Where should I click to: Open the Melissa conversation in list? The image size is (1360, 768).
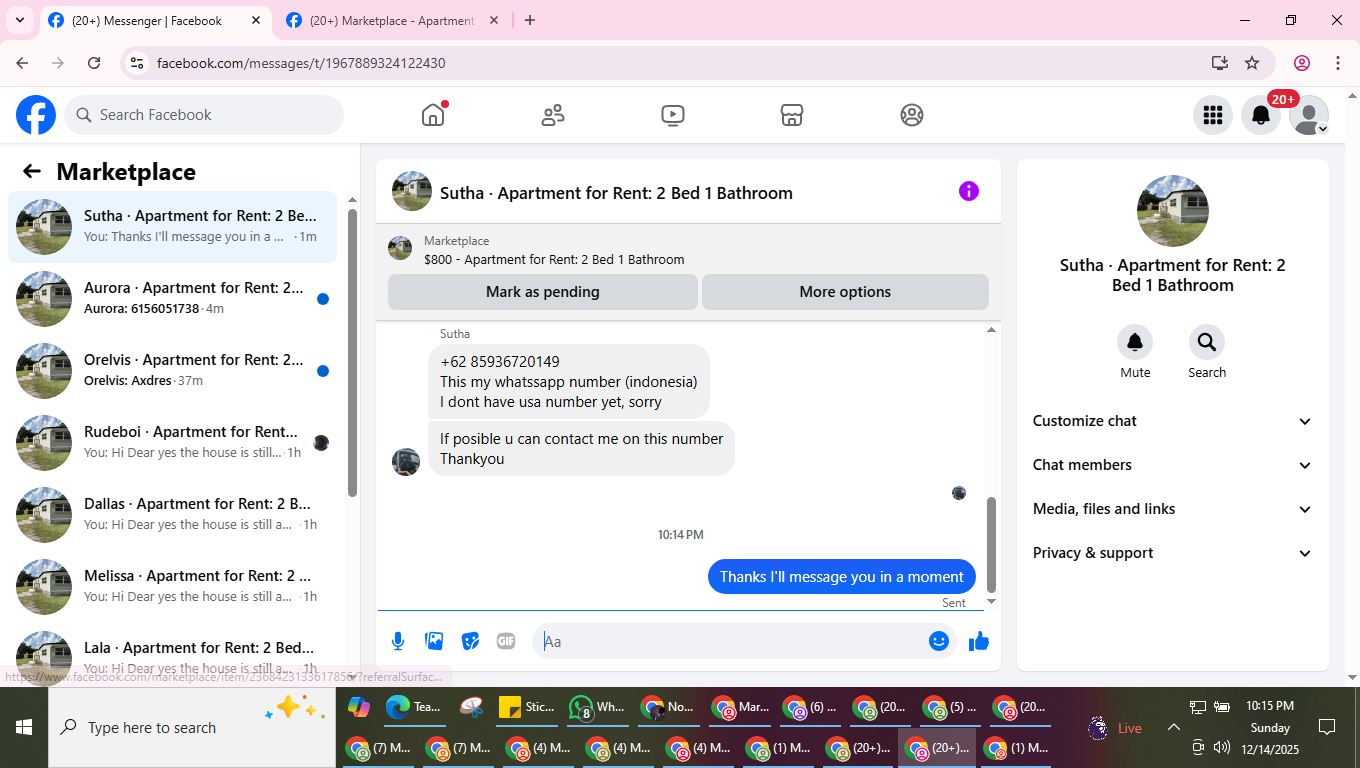pyautogui.click(x=173, y=587)
